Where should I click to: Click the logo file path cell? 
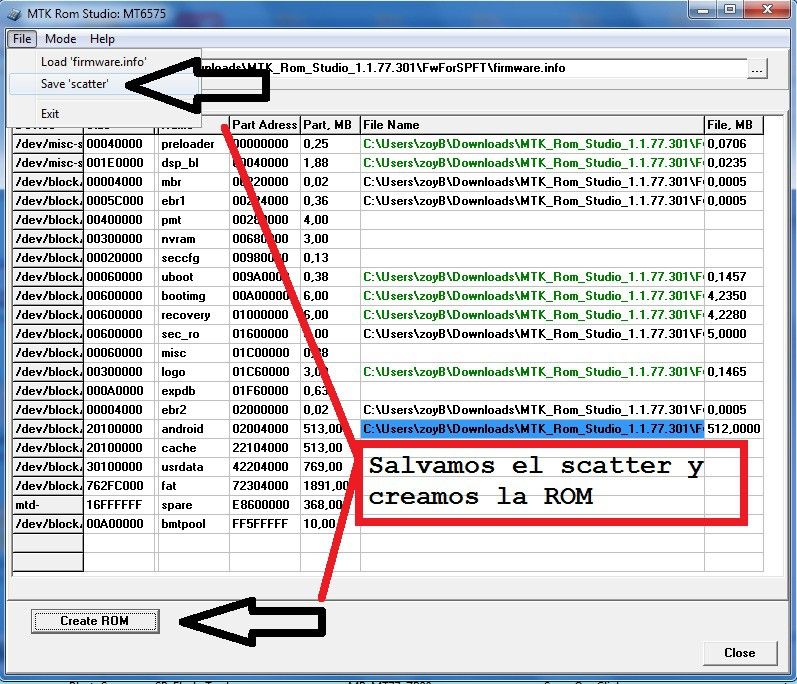(x=532, y=372)
